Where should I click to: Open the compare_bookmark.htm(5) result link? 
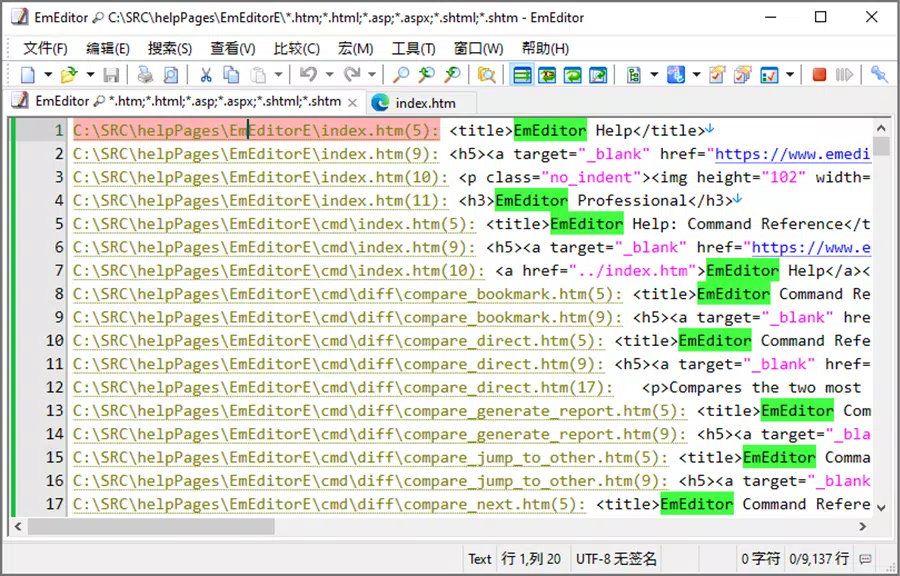coord(348,294)
